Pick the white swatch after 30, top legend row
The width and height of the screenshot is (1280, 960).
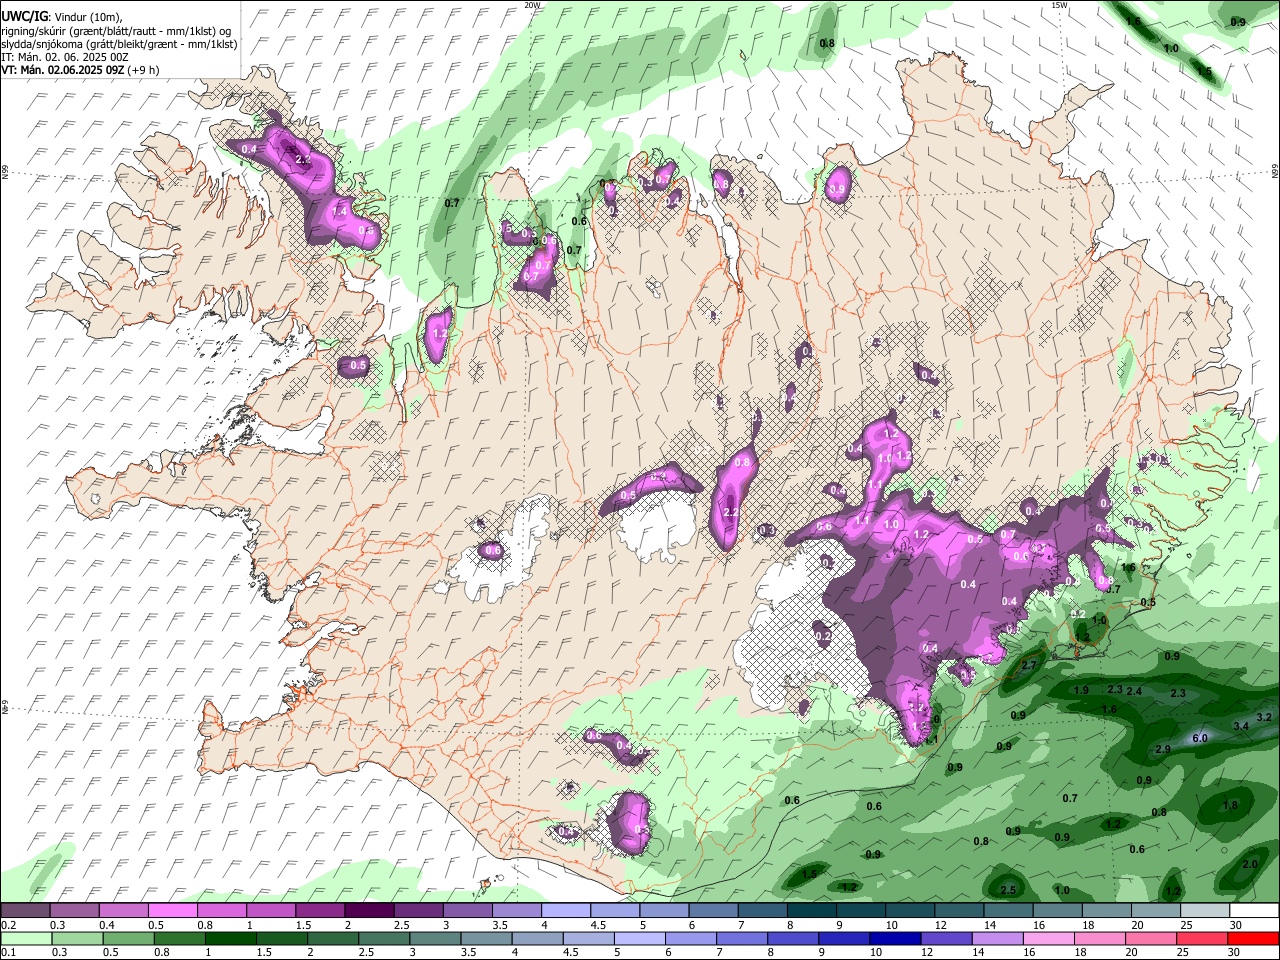tap(1254, 911)
